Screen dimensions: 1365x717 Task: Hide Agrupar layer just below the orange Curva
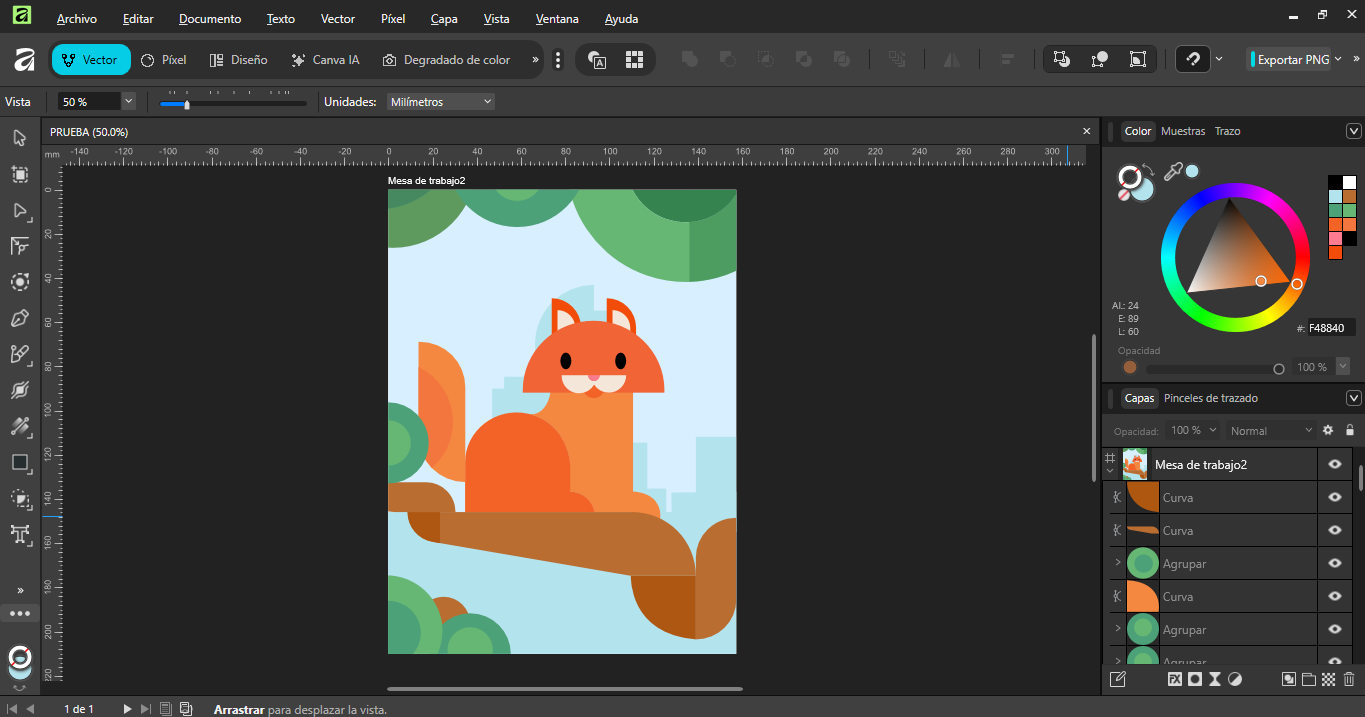[x=1334, y=629]
